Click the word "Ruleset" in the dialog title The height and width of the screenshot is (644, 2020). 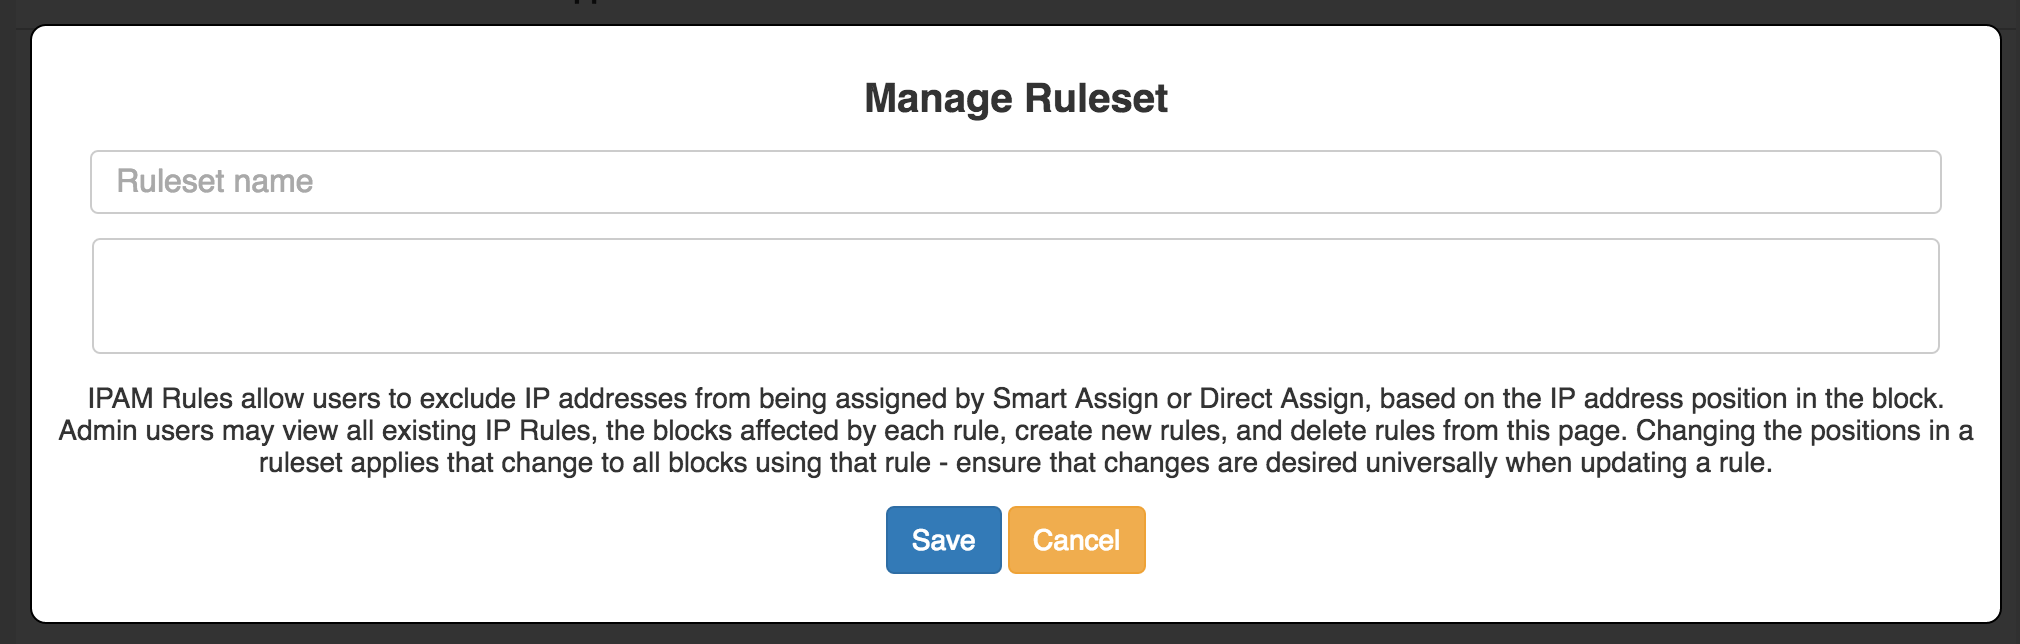click(1096, 99)
